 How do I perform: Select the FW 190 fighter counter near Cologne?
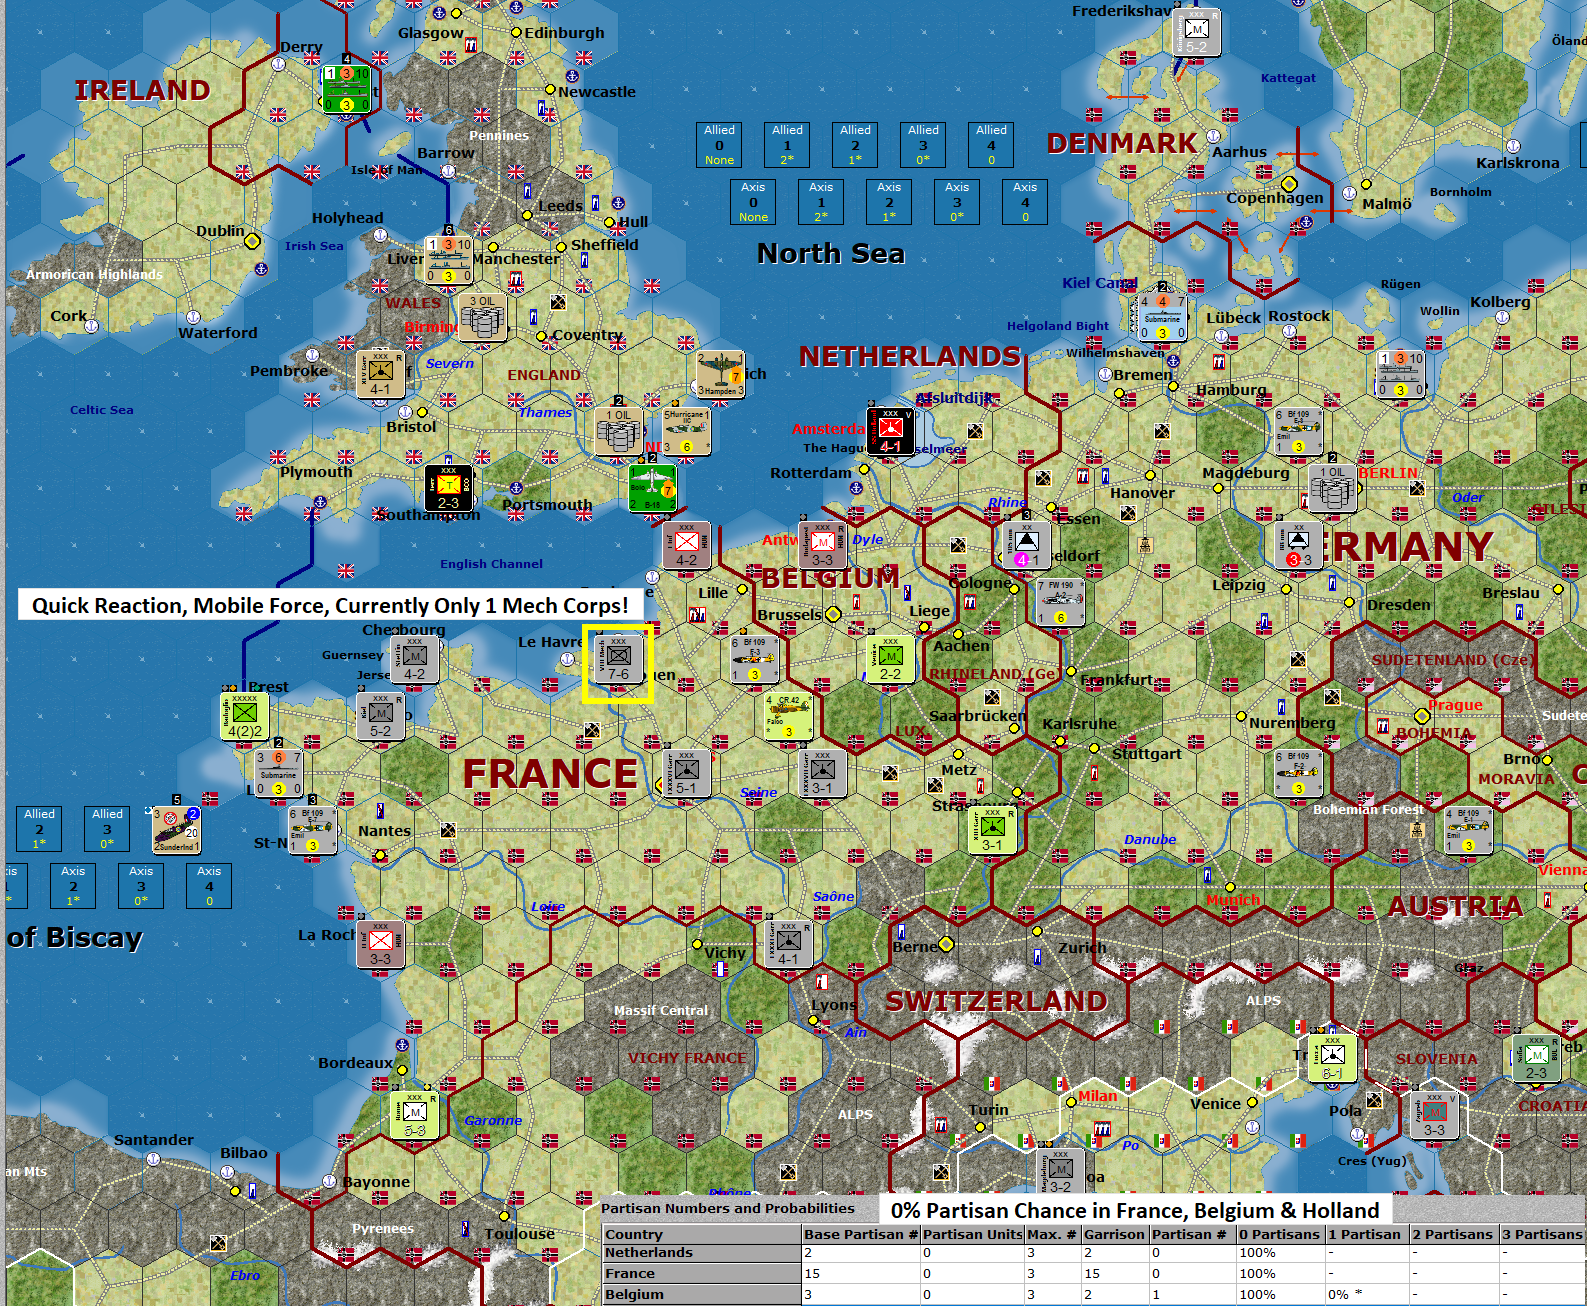[1060, 603]
